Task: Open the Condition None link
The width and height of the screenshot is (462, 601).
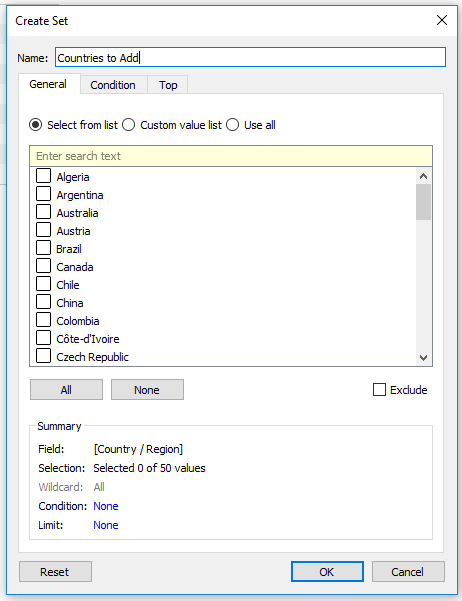Action: 106,506
